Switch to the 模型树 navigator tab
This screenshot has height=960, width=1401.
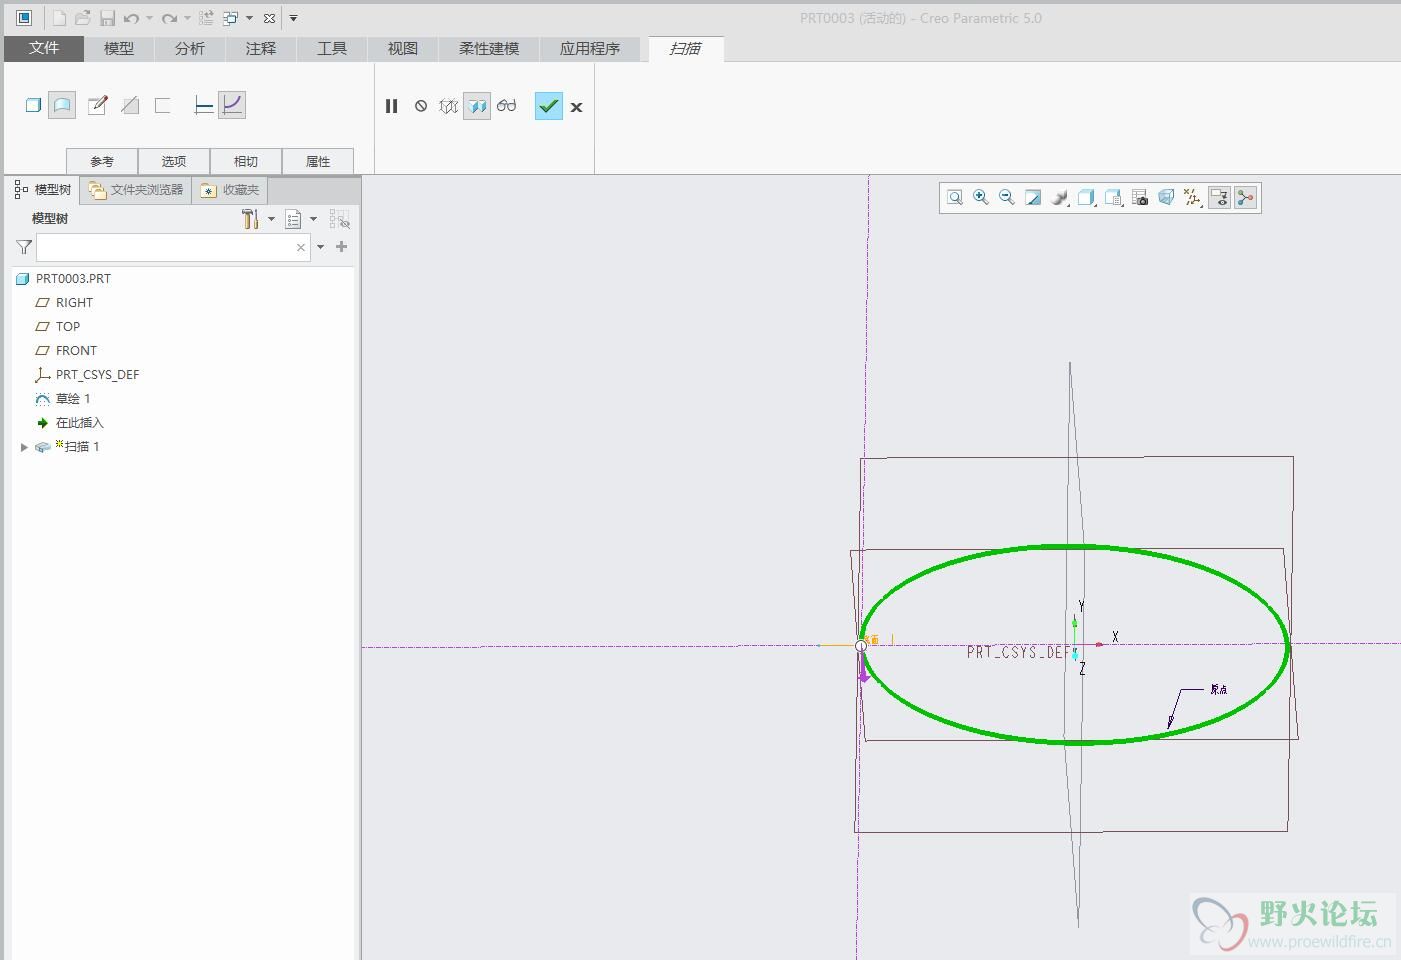point(43,190)
